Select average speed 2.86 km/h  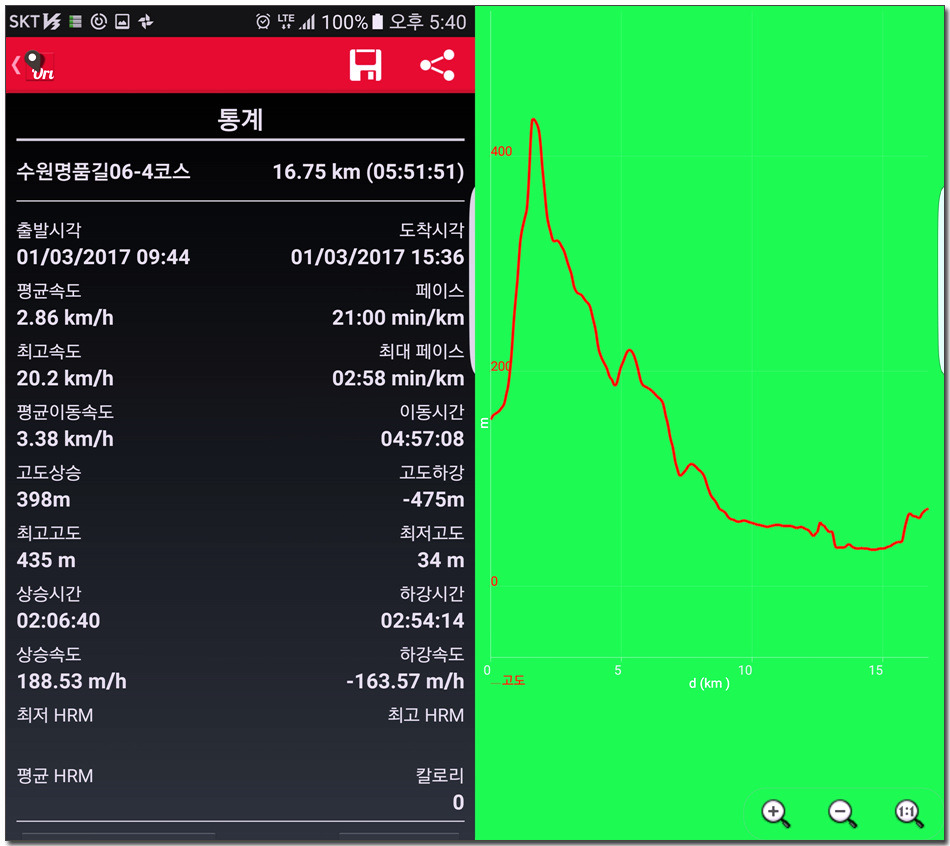click(x=65, y=318)
